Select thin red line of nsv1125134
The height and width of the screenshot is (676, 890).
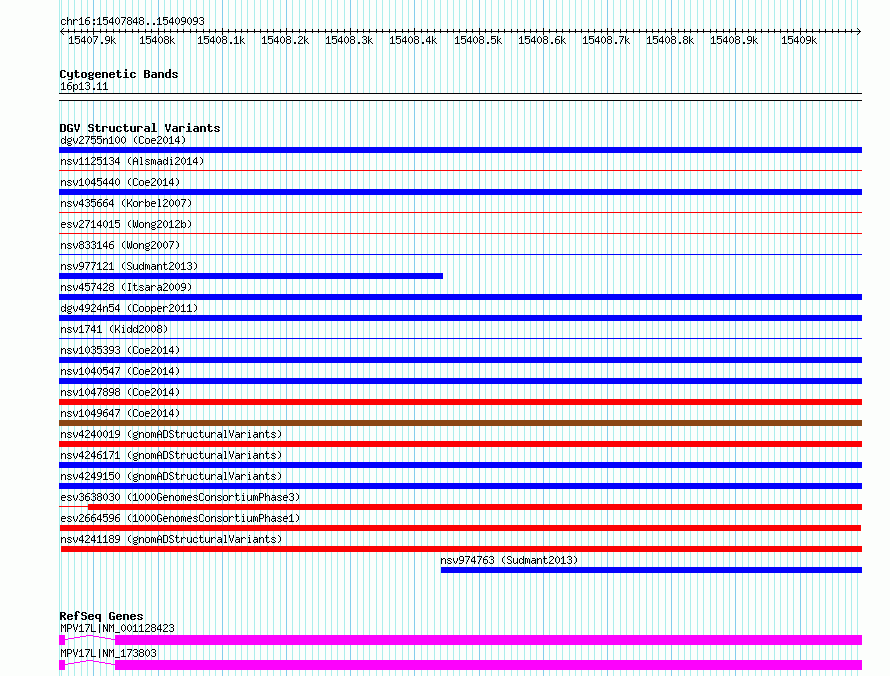pyautogui.click(x=460, y=170)
